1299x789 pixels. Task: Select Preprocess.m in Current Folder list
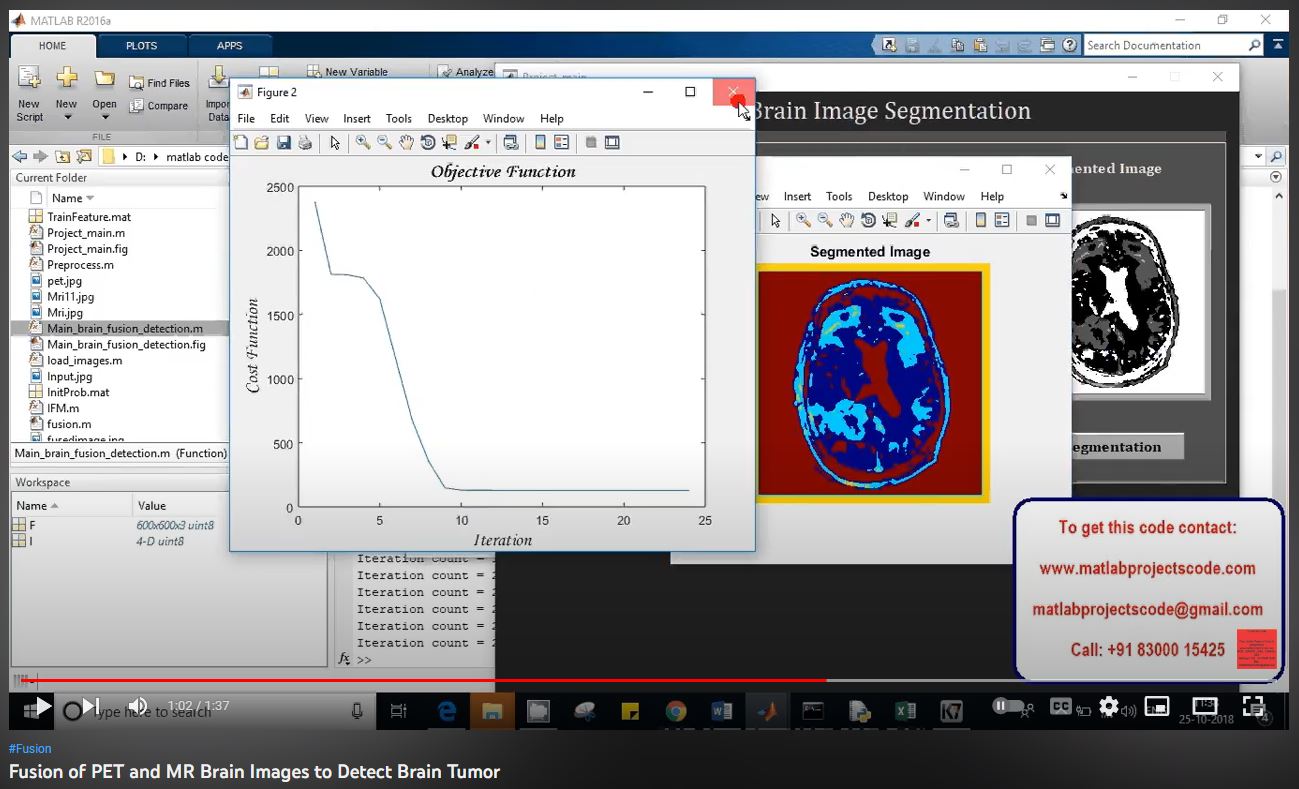point(80,265)
